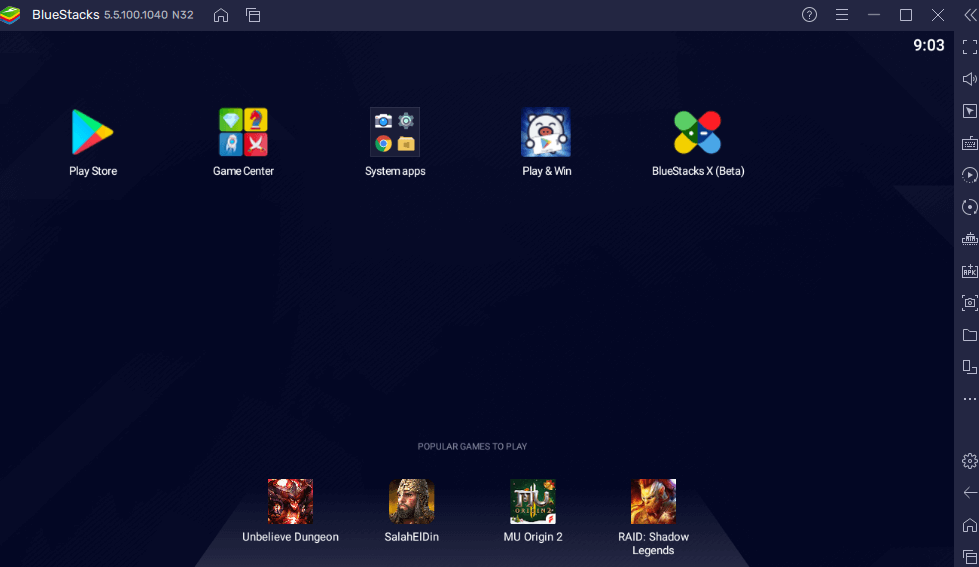
Task: Open the Play & Win app
Action: coord(546,132)
